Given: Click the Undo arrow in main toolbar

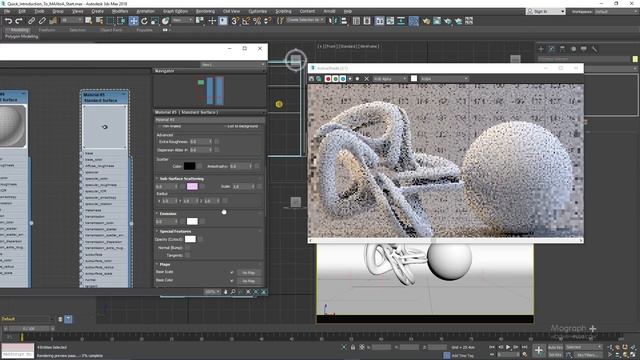Looking at the screenshot, I should [8, 21].
